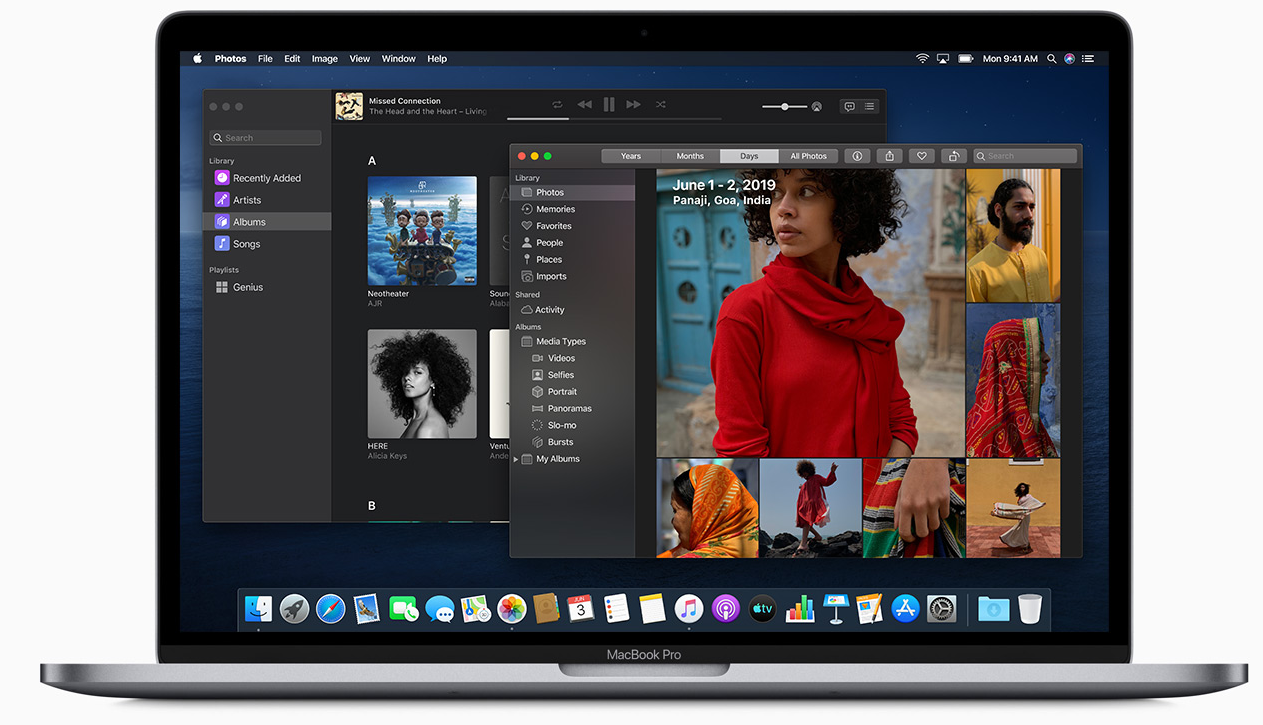Favorite the photo with heart icon
1263x725 pixels.
click(x=922, y=156)
